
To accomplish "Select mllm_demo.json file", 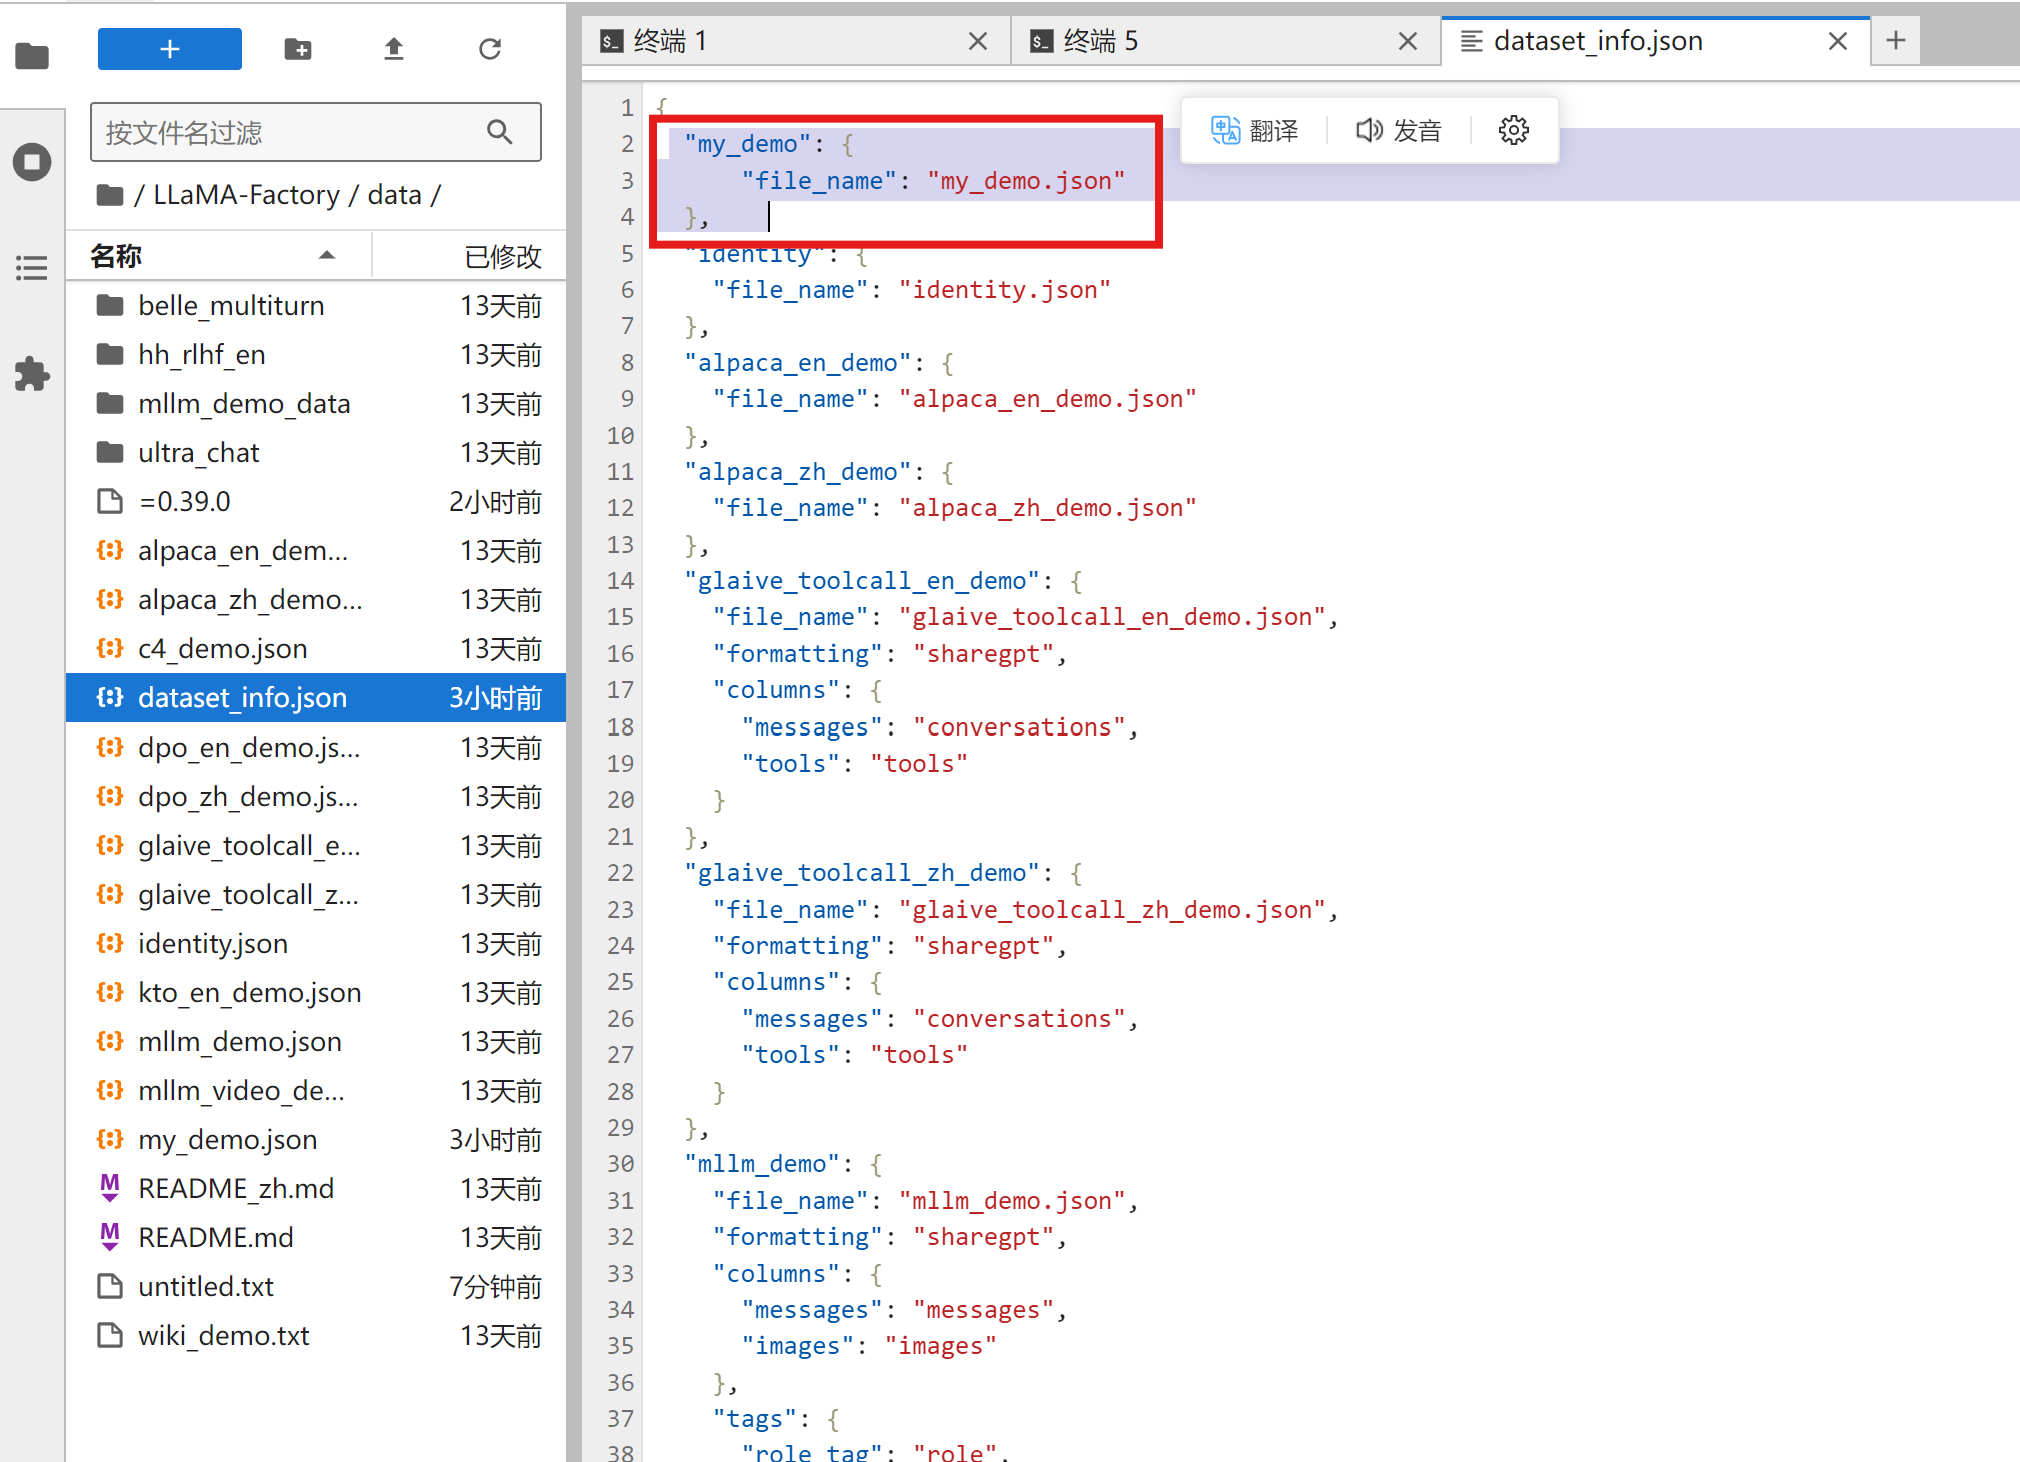I will pos(316,1042).
